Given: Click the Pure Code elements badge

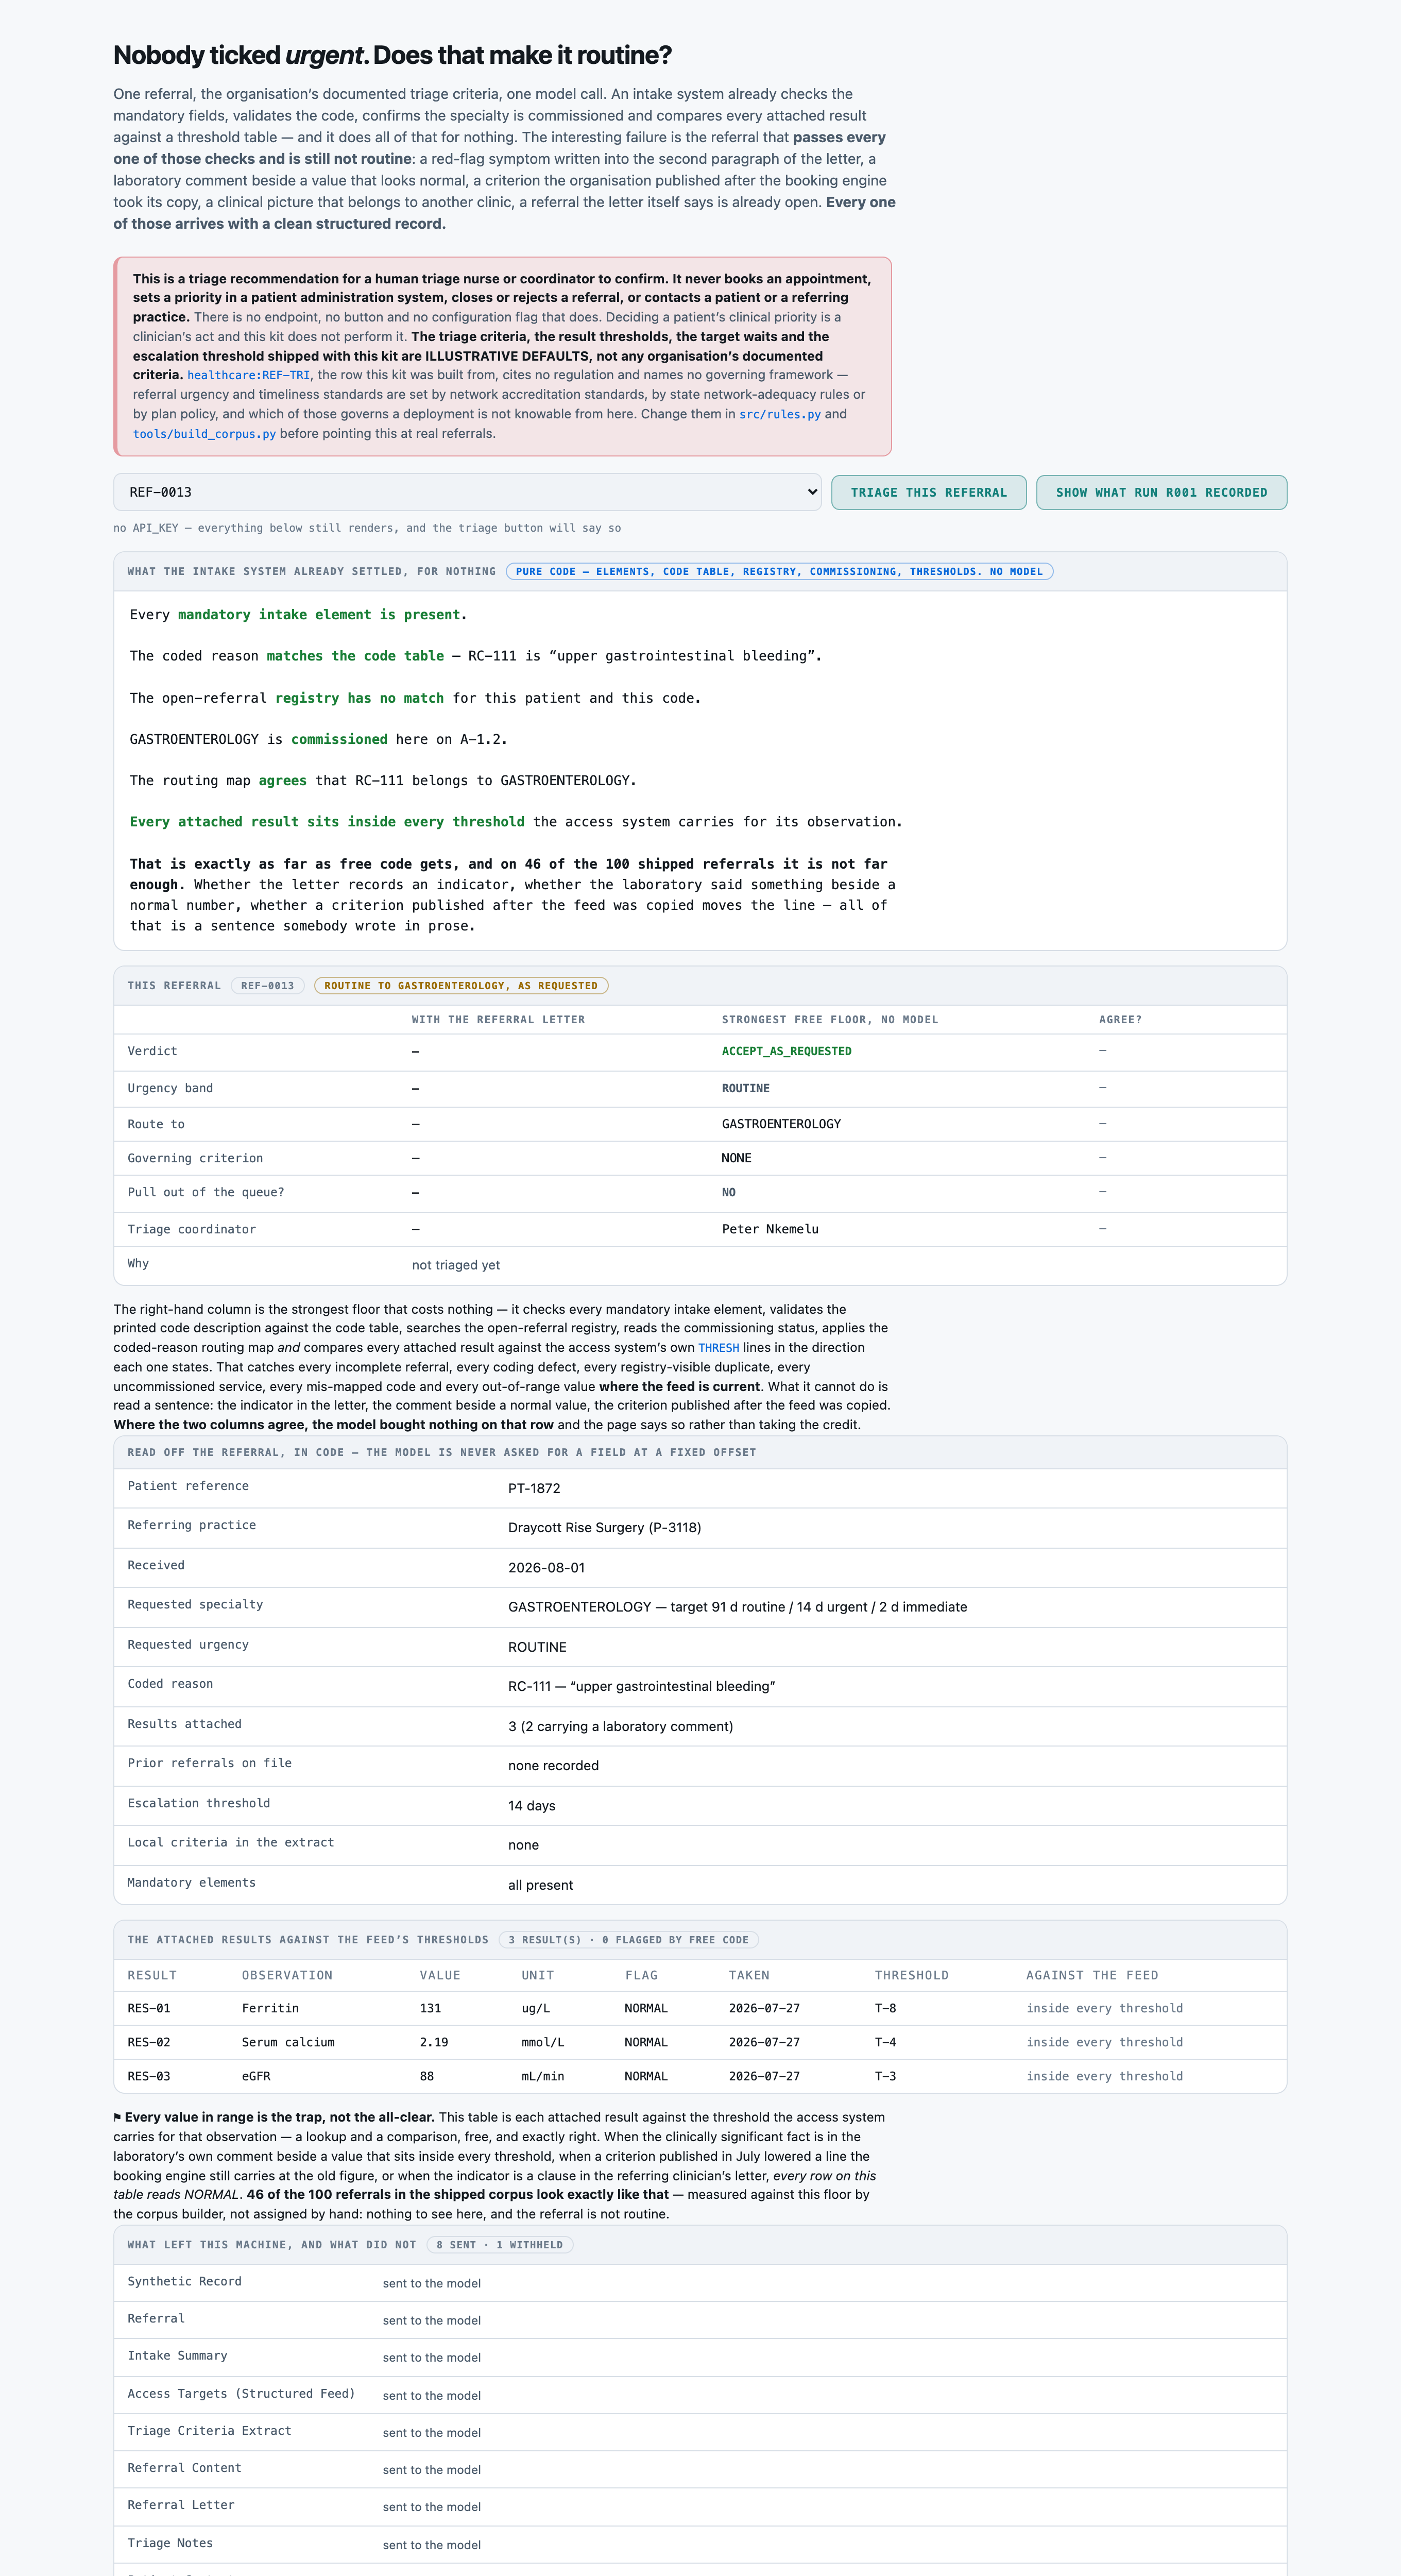Looking at the screenshot, I should (779, 572).
